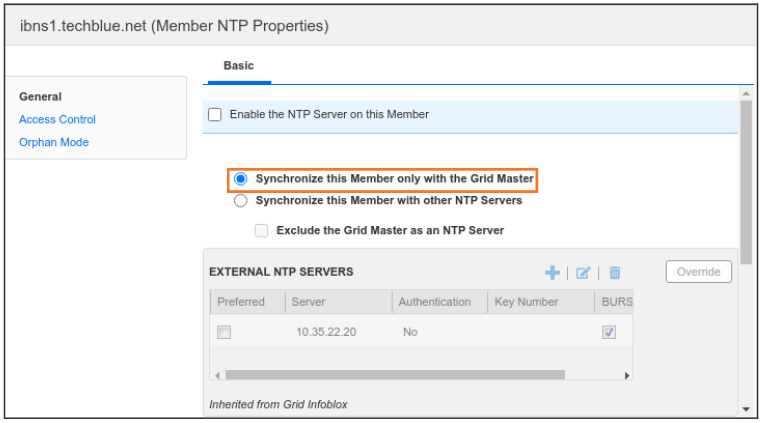Enable the NTP Server on this Member

pyautogui.click(x=215, y=115)
